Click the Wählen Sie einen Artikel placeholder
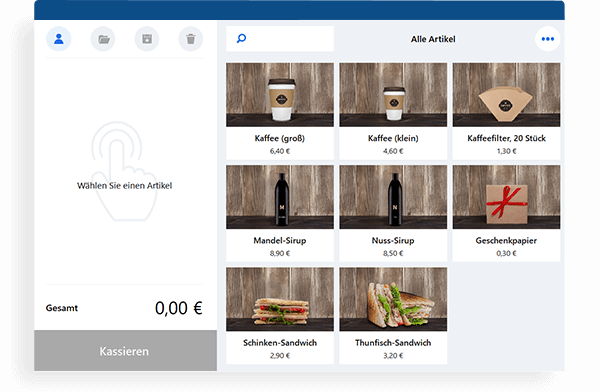The width and height of the screenshot is (600, 392). click(124, 186)
